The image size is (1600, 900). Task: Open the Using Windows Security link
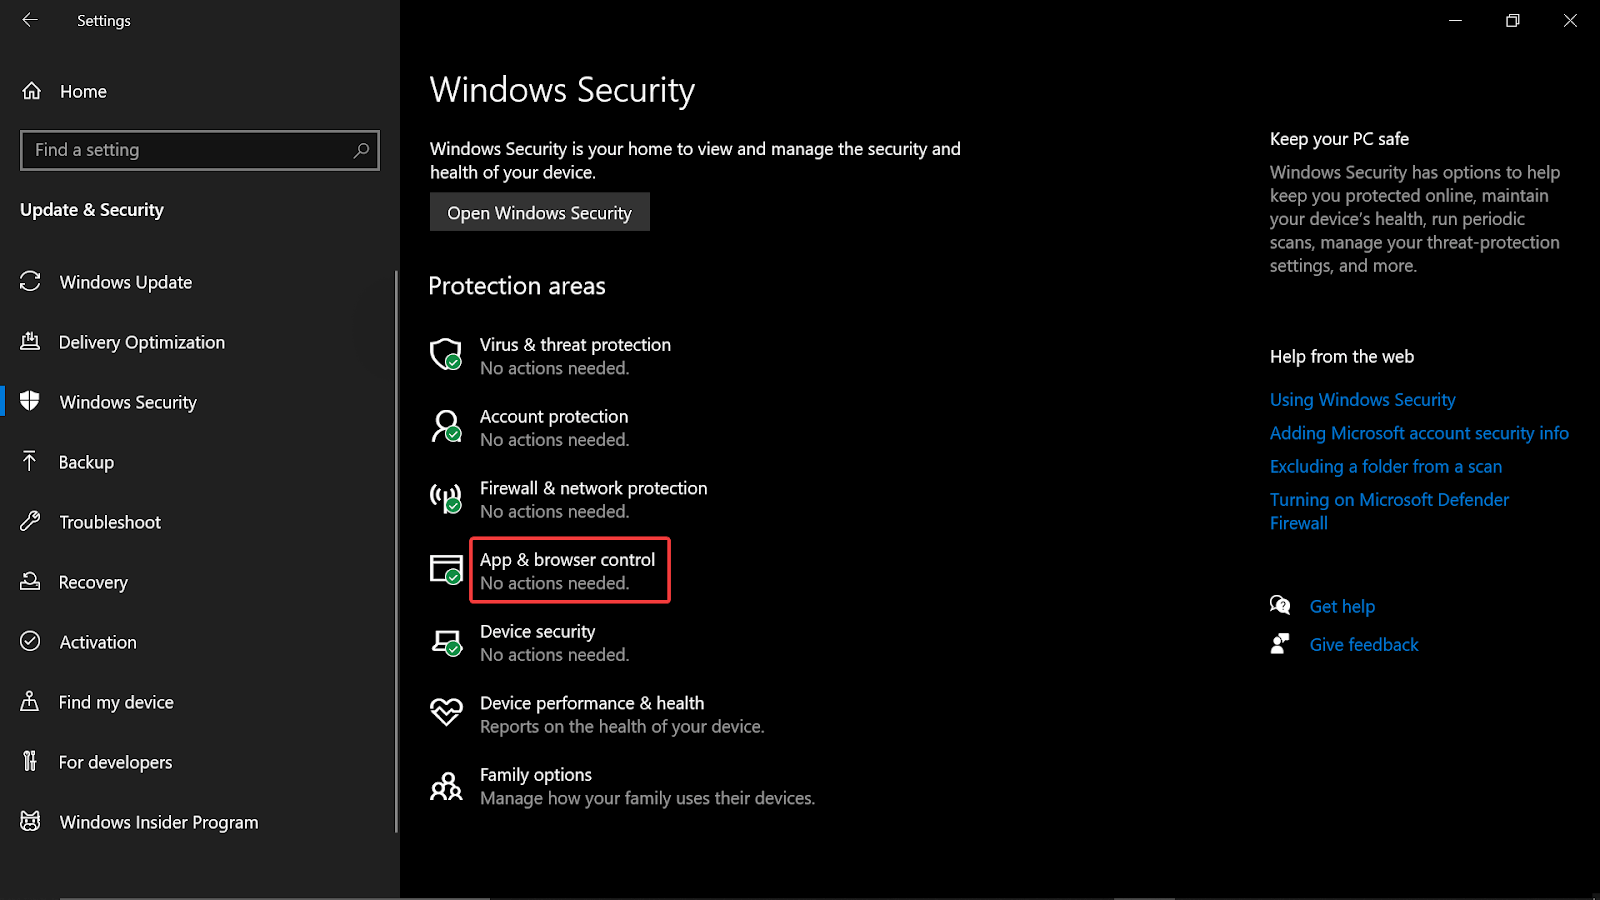coord(1362,399)
